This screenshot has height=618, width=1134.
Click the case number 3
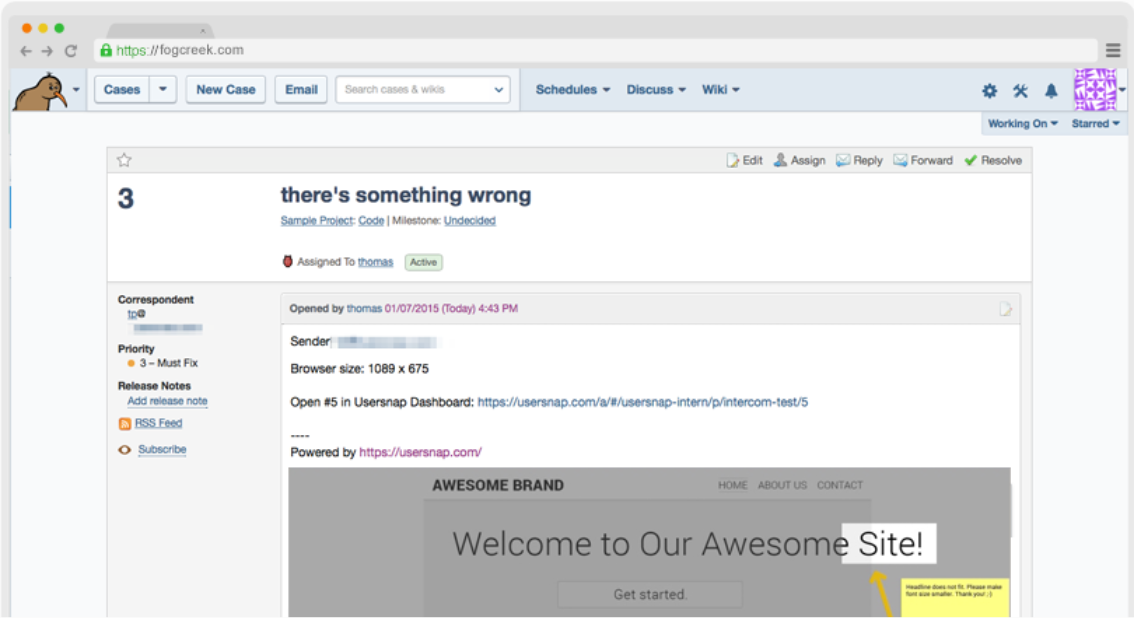point(126,199)
